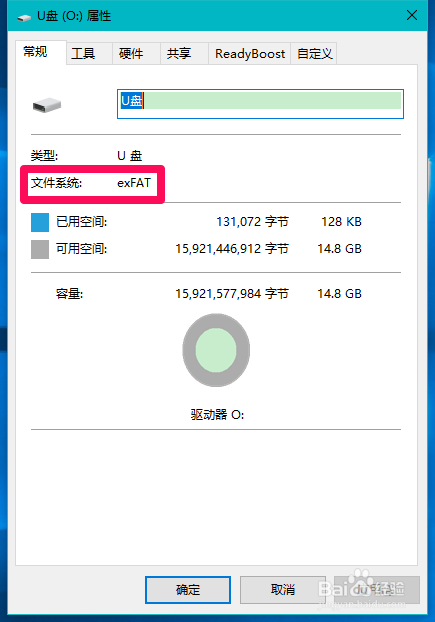The image size is (435, 622).
Task: Click the blue used space swatch
Action: pos(40,222)
